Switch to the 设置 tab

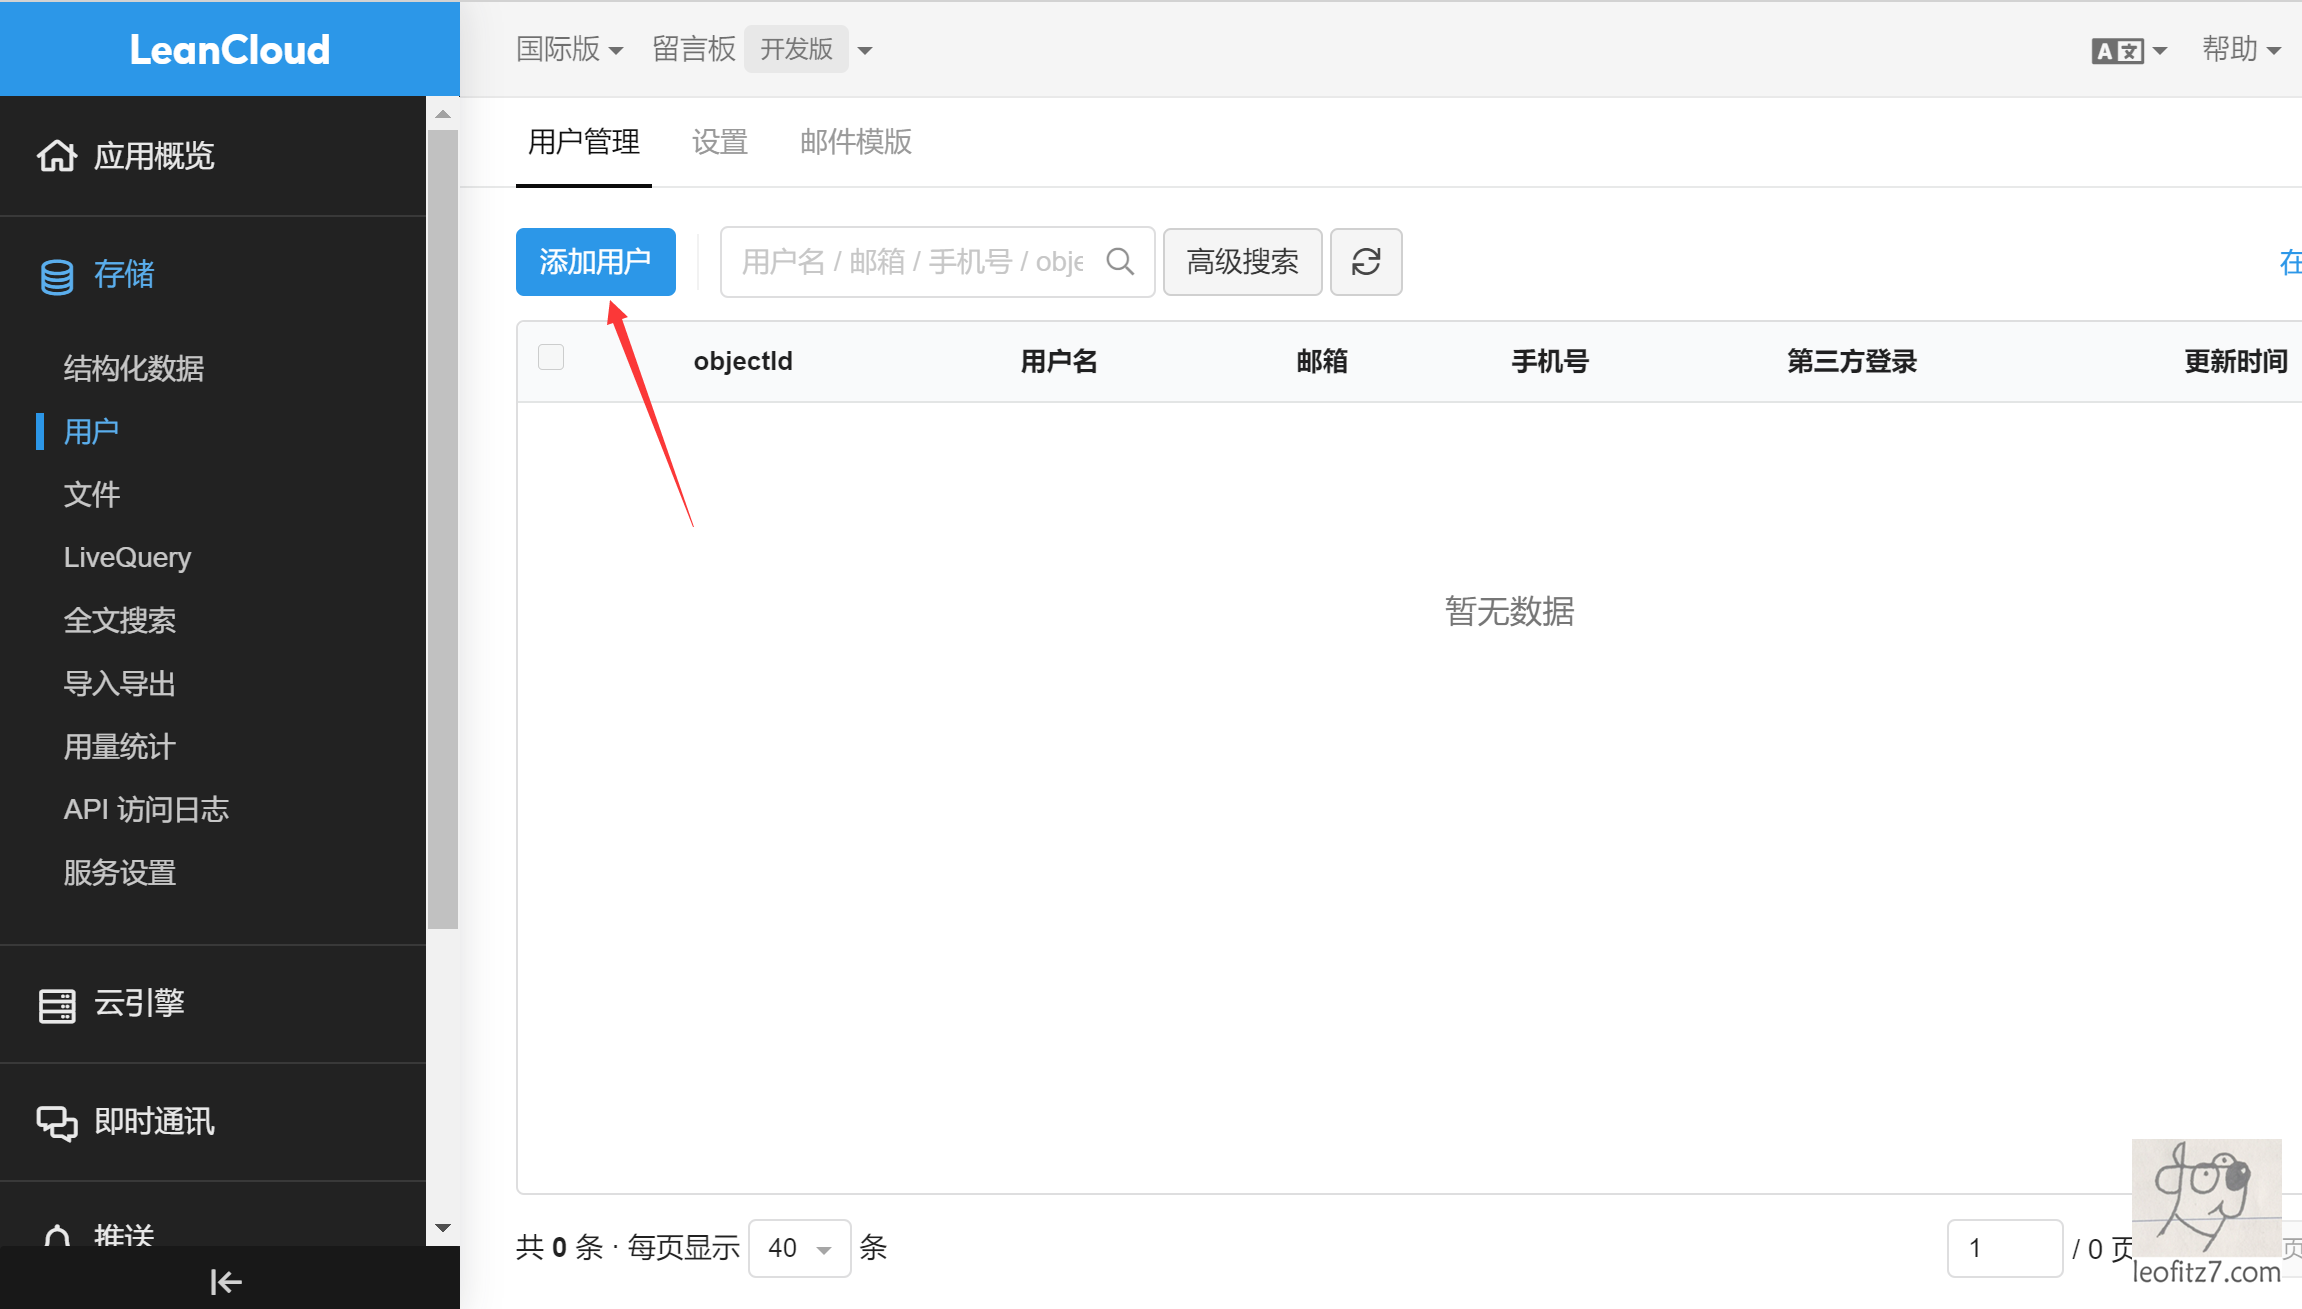point(719,142)
